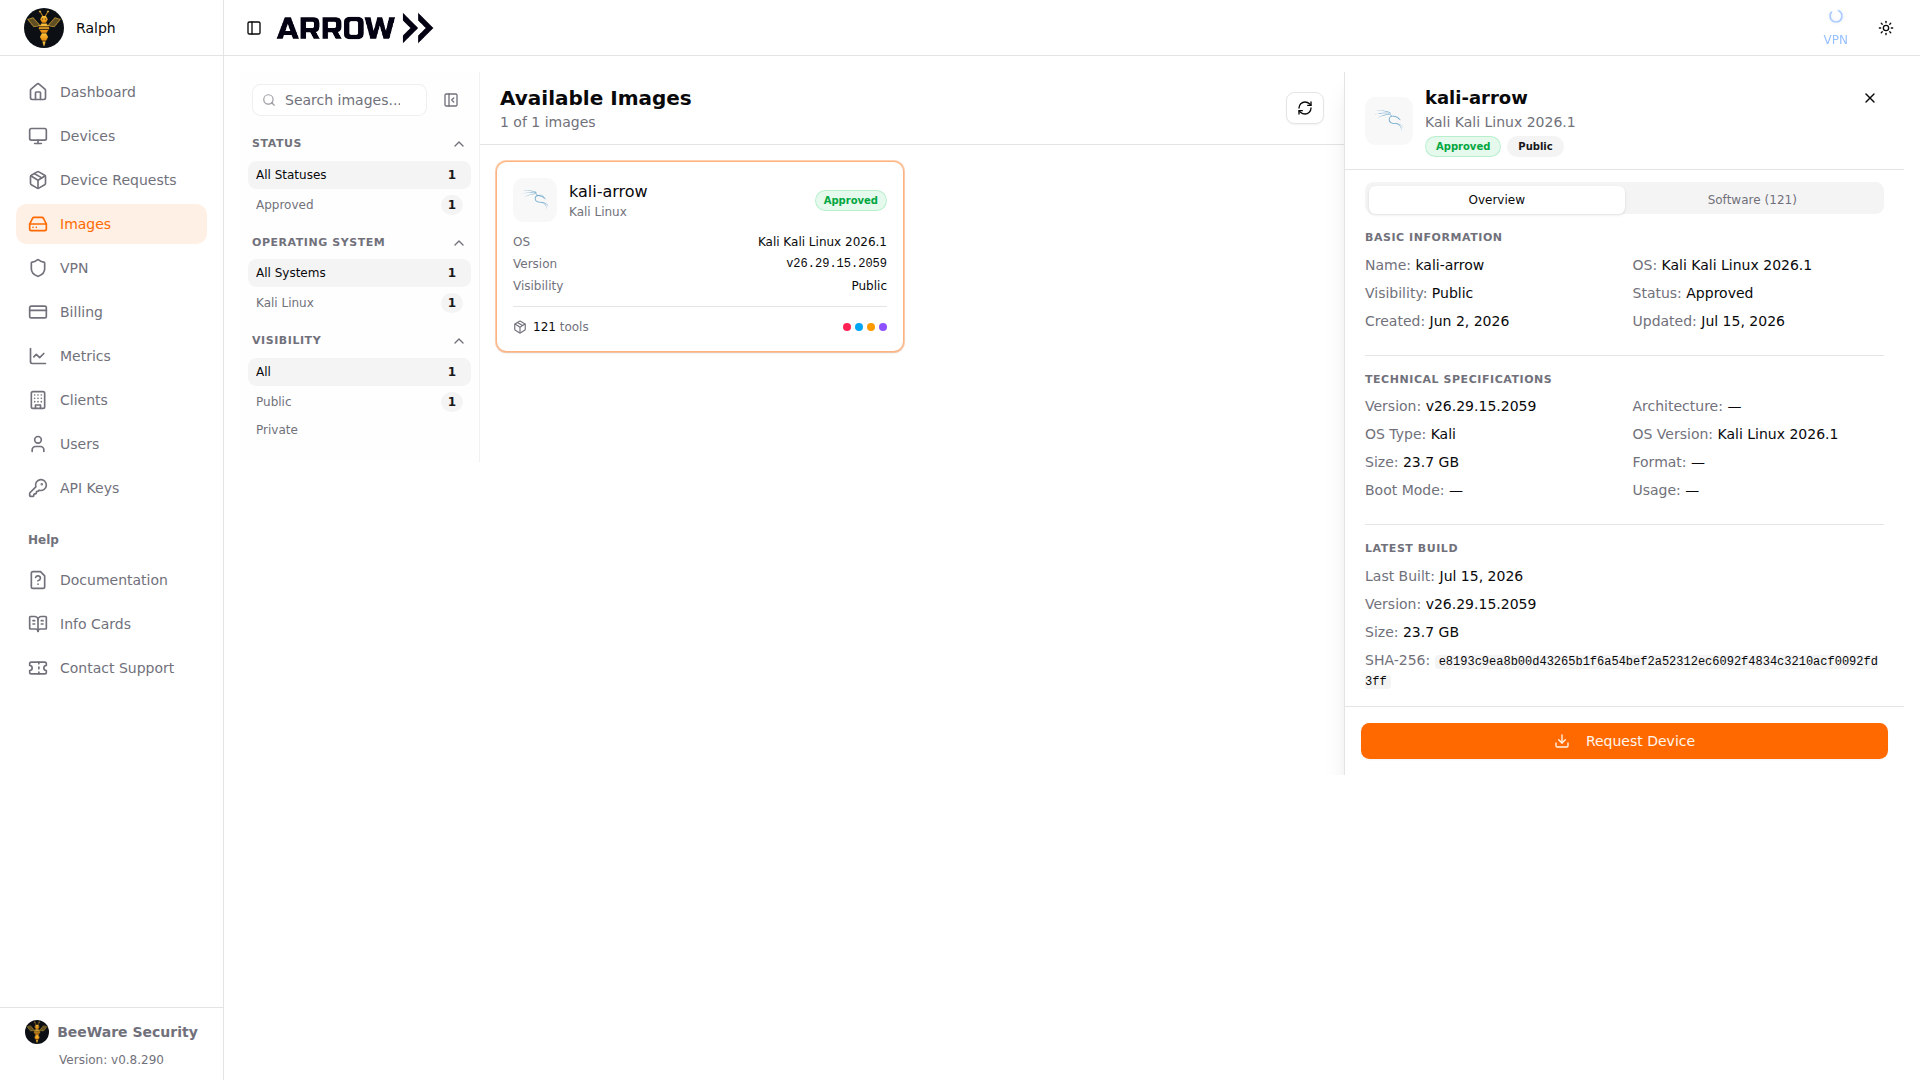
Task: Click the 121 tools package icon
Action: point(520,327)
